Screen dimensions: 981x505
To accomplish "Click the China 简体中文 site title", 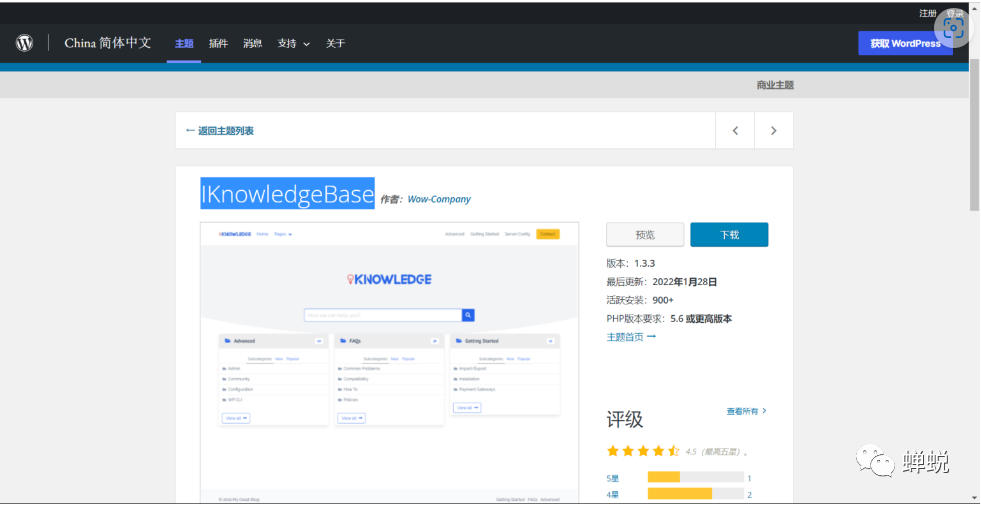I will pos(108,43).
